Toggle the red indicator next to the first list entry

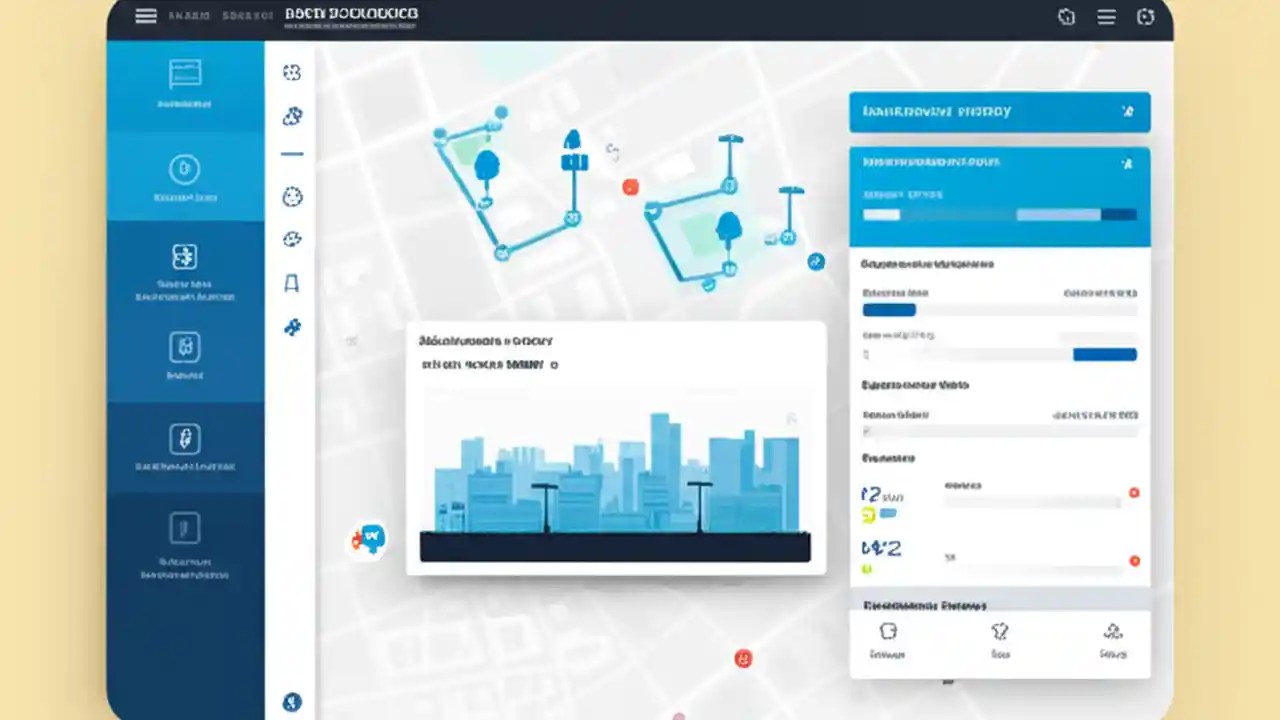click(x=1134, y=492)
